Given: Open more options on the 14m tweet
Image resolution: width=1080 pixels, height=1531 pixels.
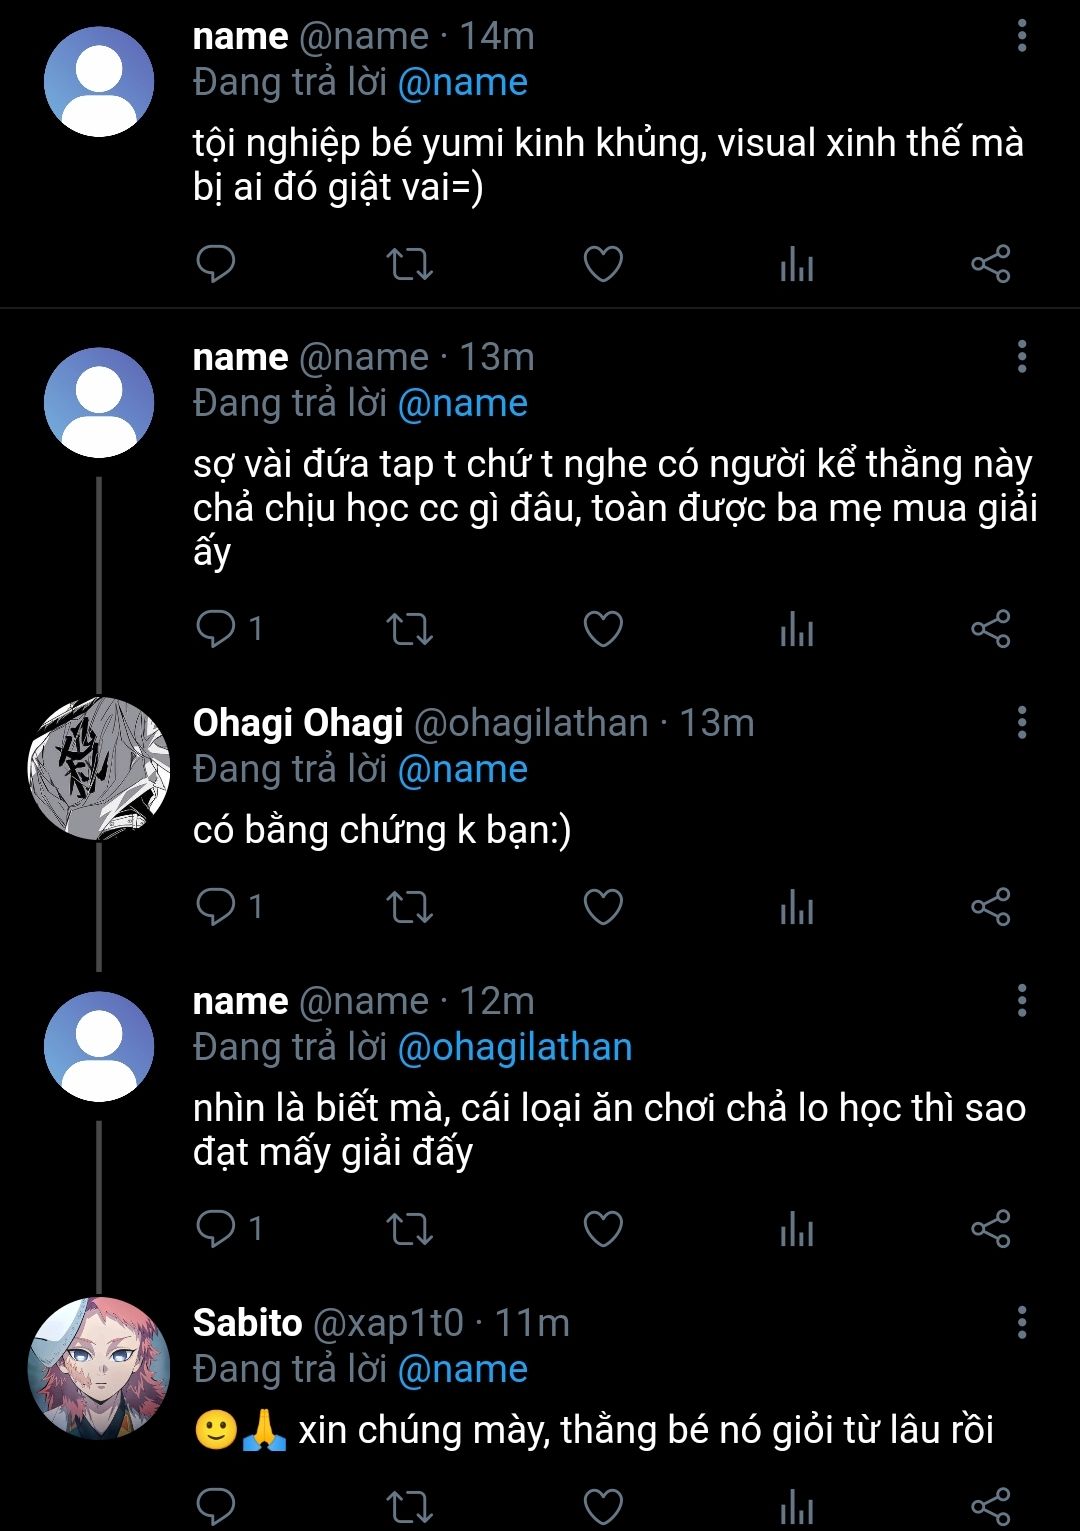Looking at the screenshot, I should (1021, 36).
